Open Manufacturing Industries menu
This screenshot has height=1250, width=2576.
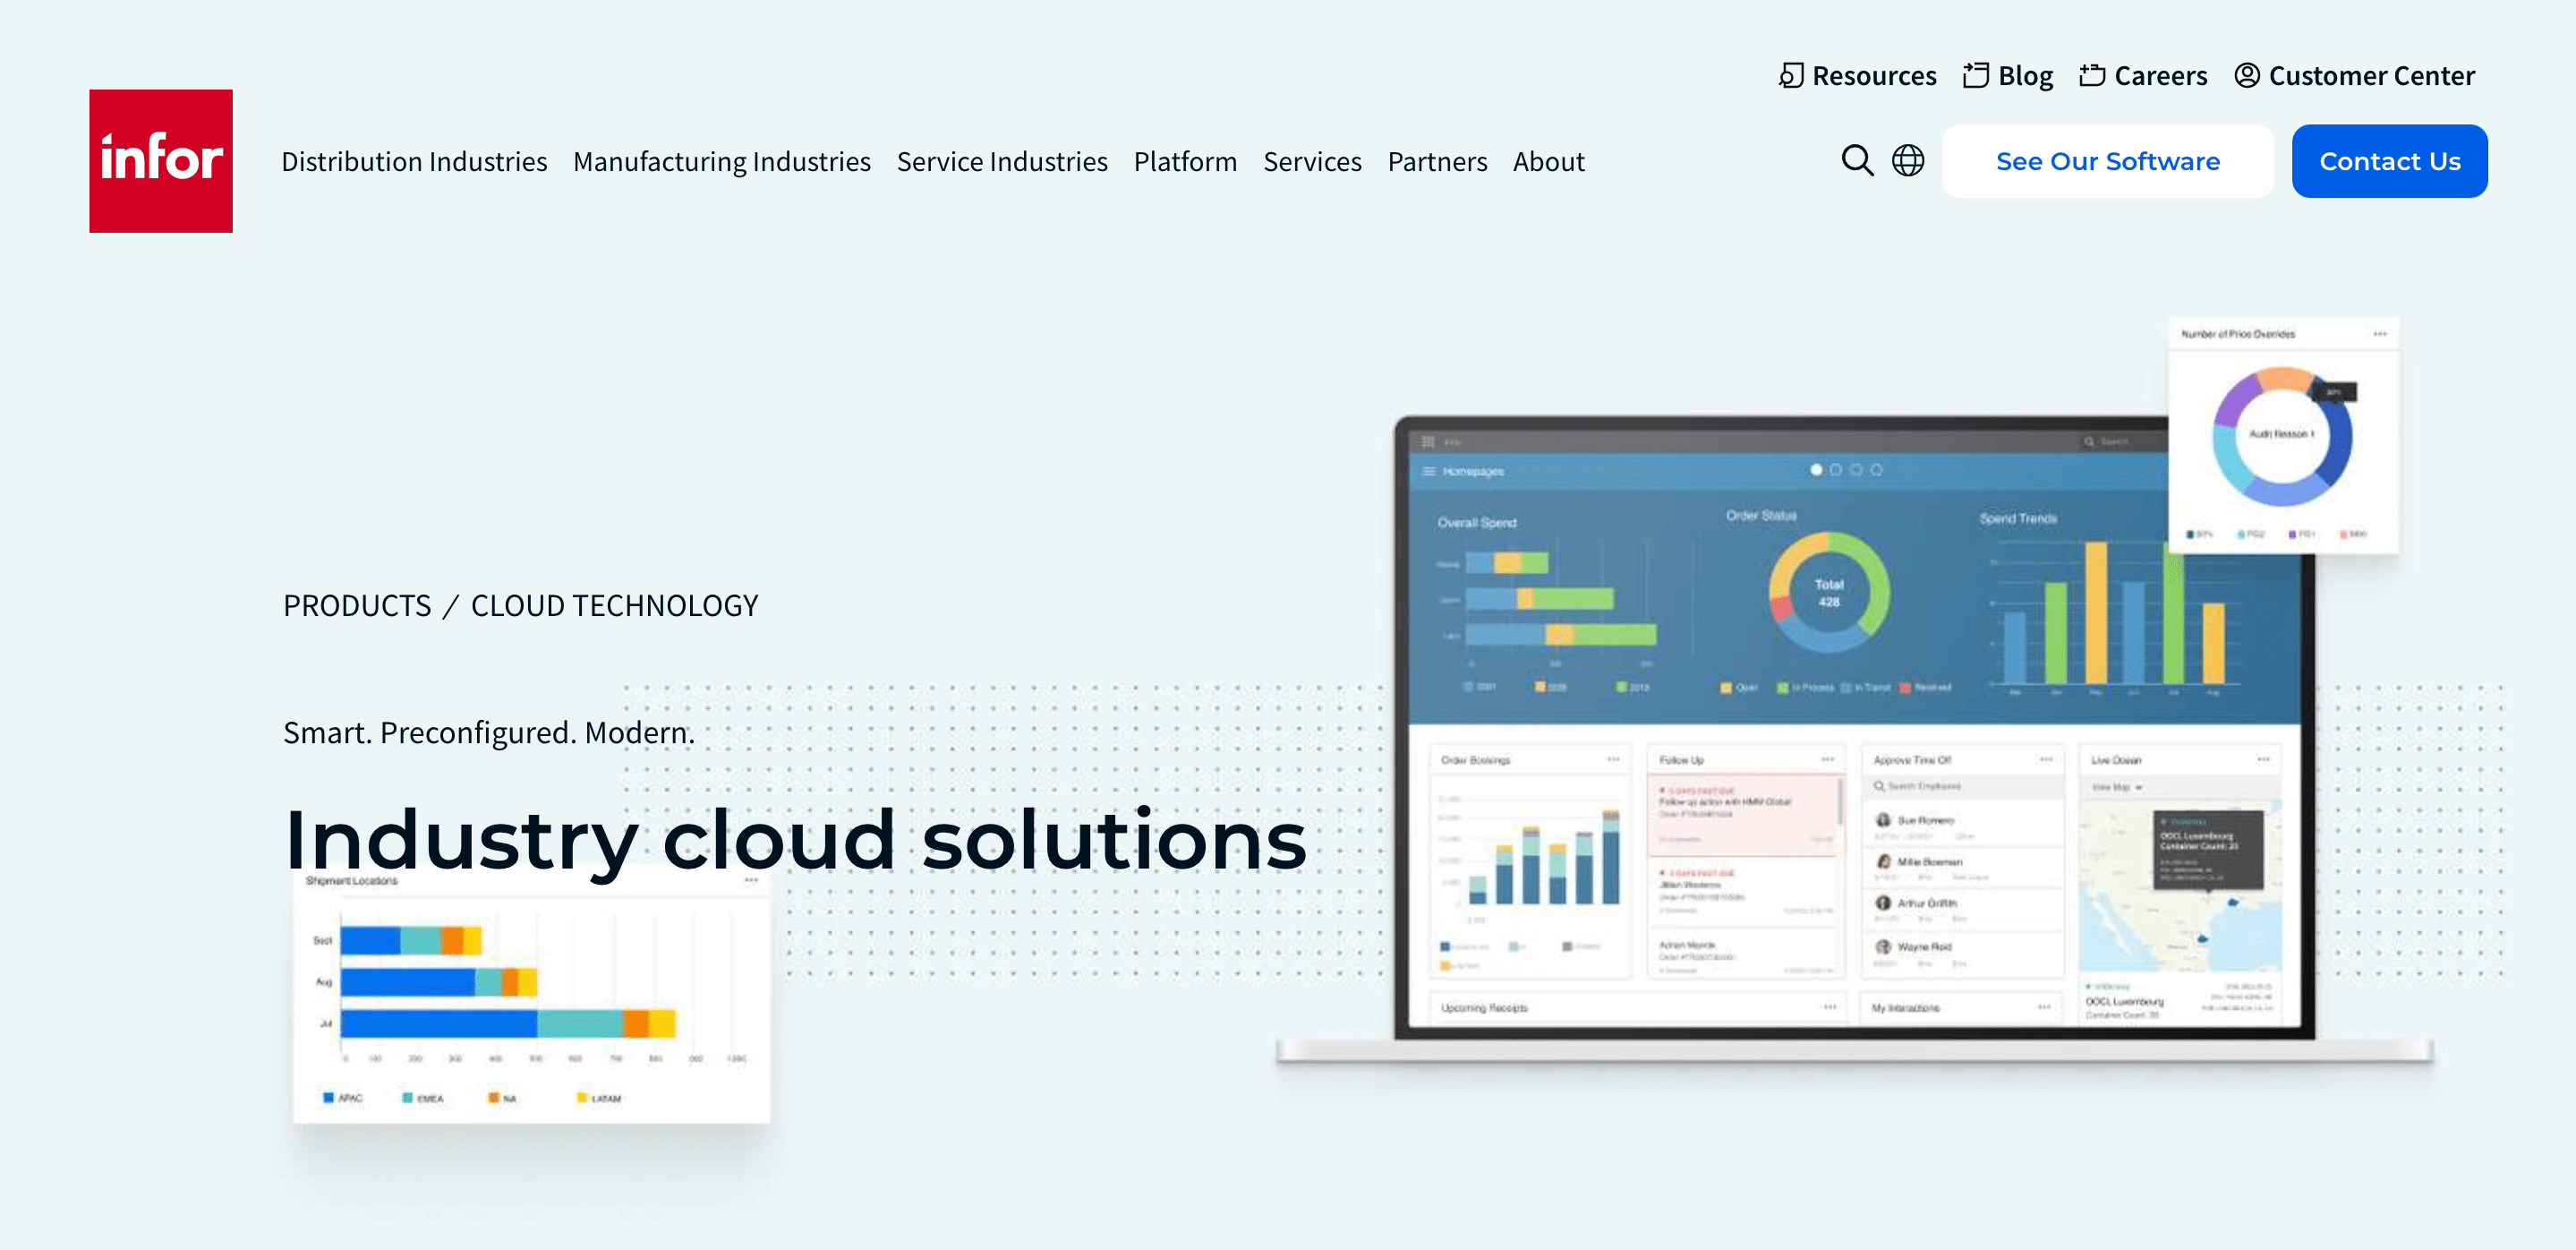[x=722, y=162]
